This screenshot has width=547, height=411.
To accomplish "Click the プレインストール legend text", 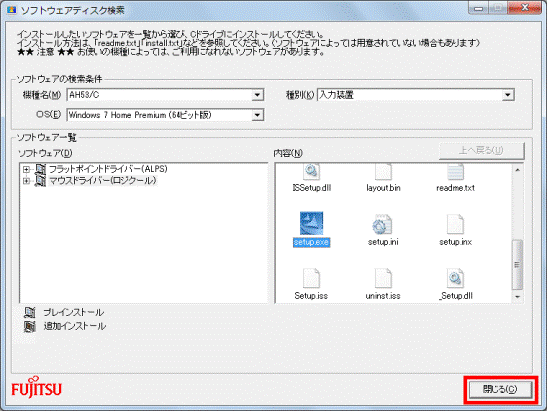I will tap(74, 313).
